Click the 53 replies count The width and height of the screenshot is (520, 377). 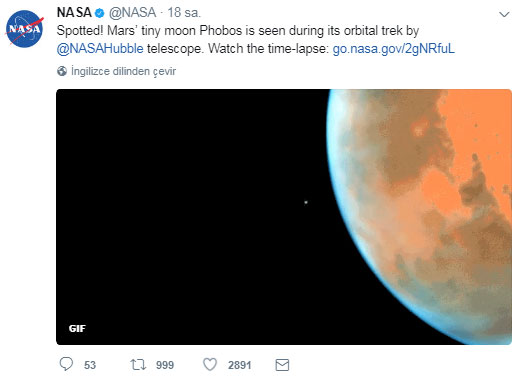tap(90, 365)
